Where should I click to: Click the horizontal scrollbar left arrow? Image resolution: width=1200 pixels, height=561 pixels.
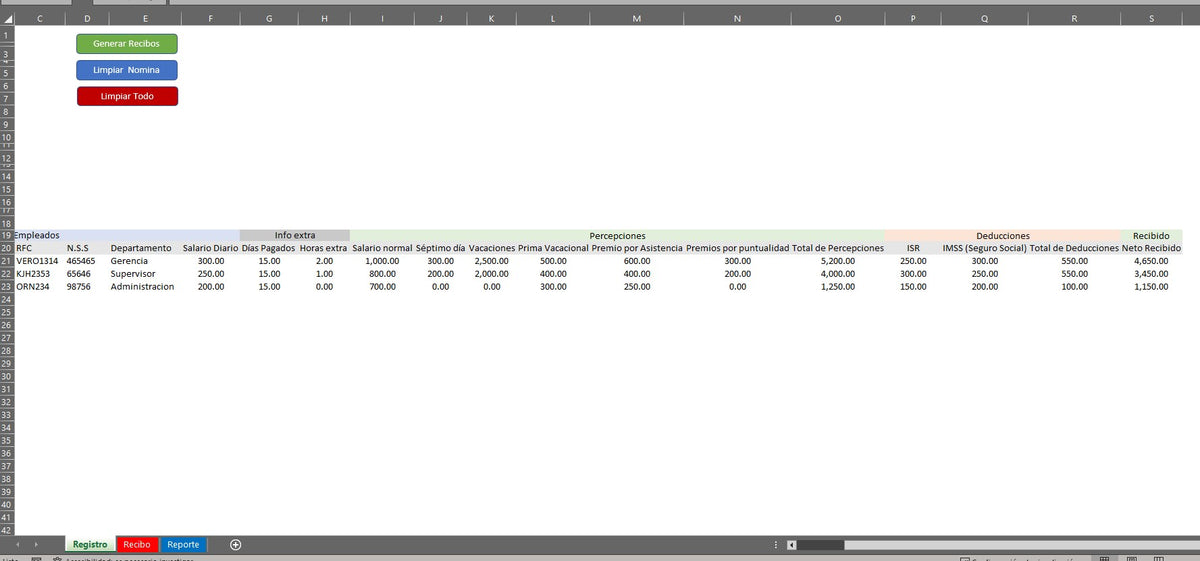point(792,545)
